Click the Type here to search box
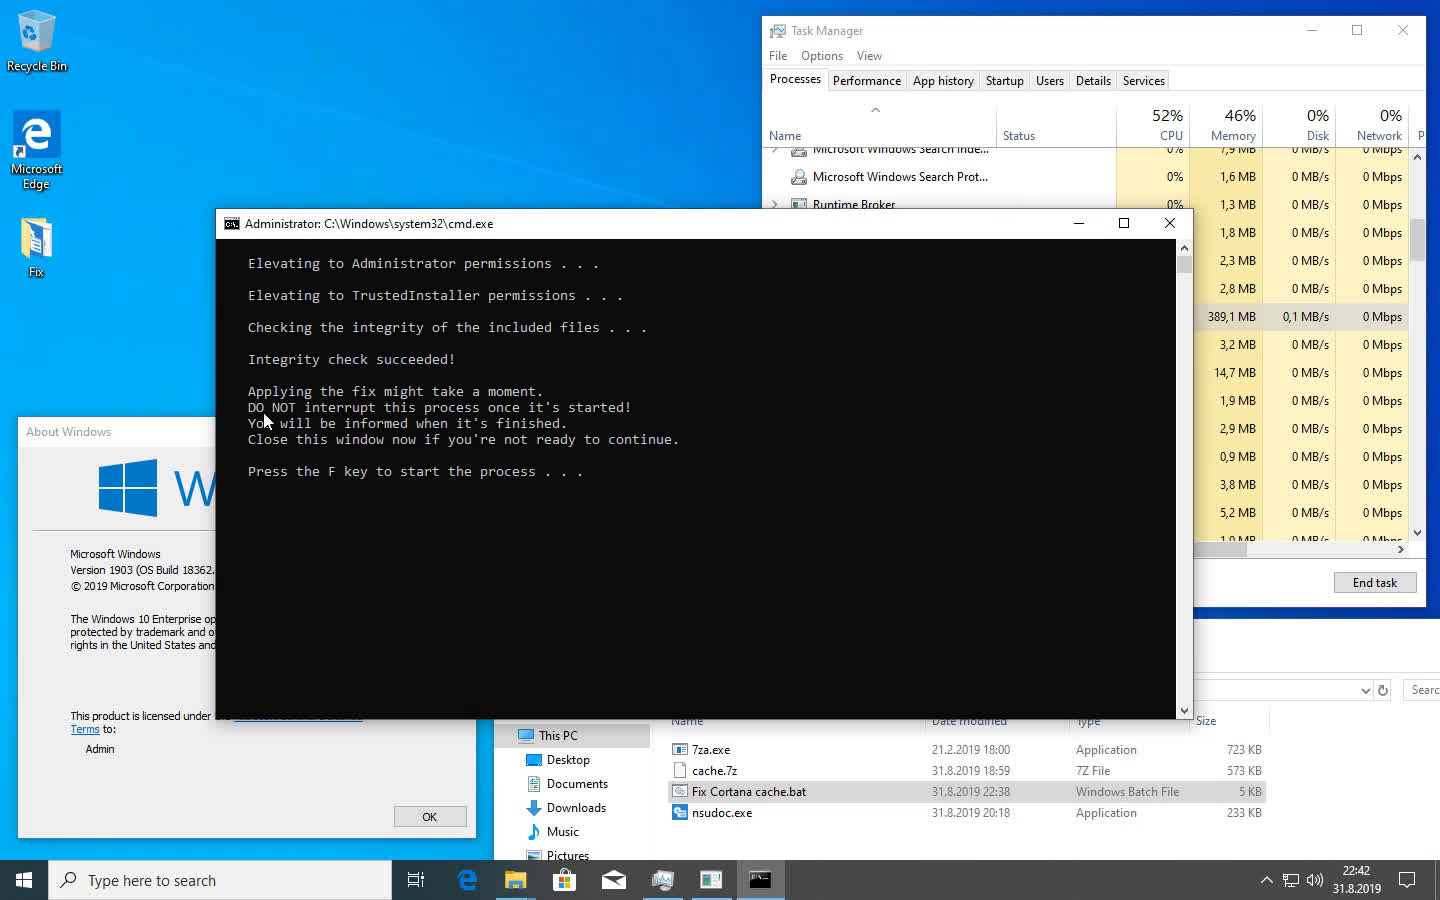Screen dimensions: 1440x900 point(220,880)
